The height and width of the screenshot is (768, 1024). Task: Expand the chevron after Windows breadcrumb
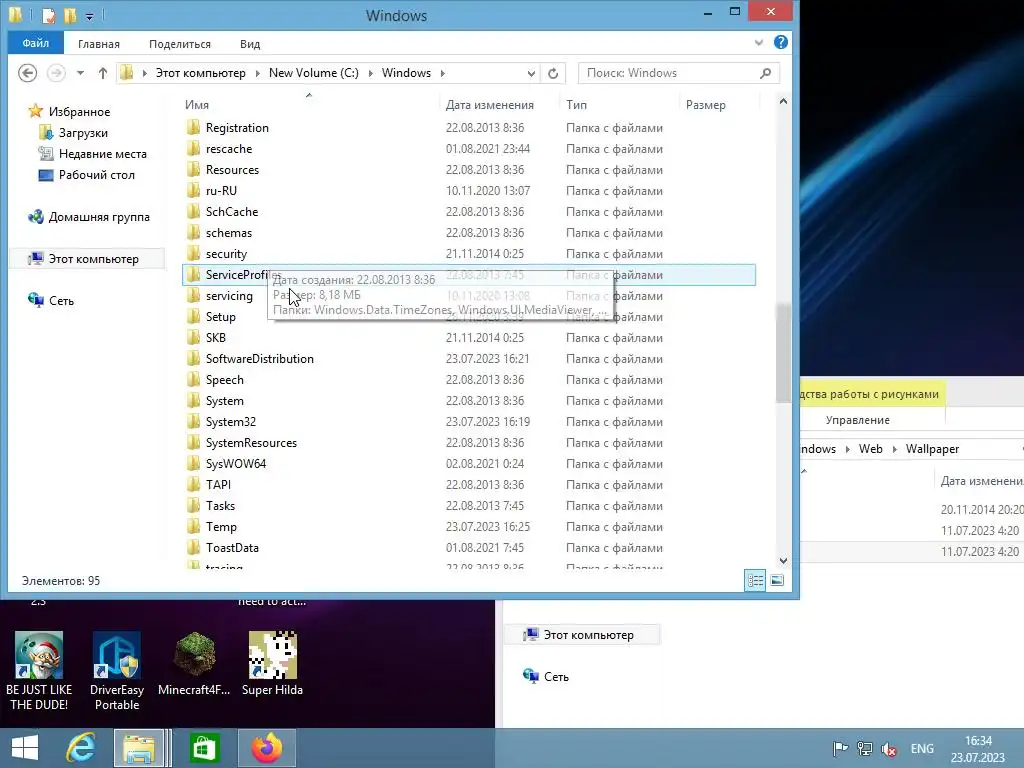pos(442,73)
